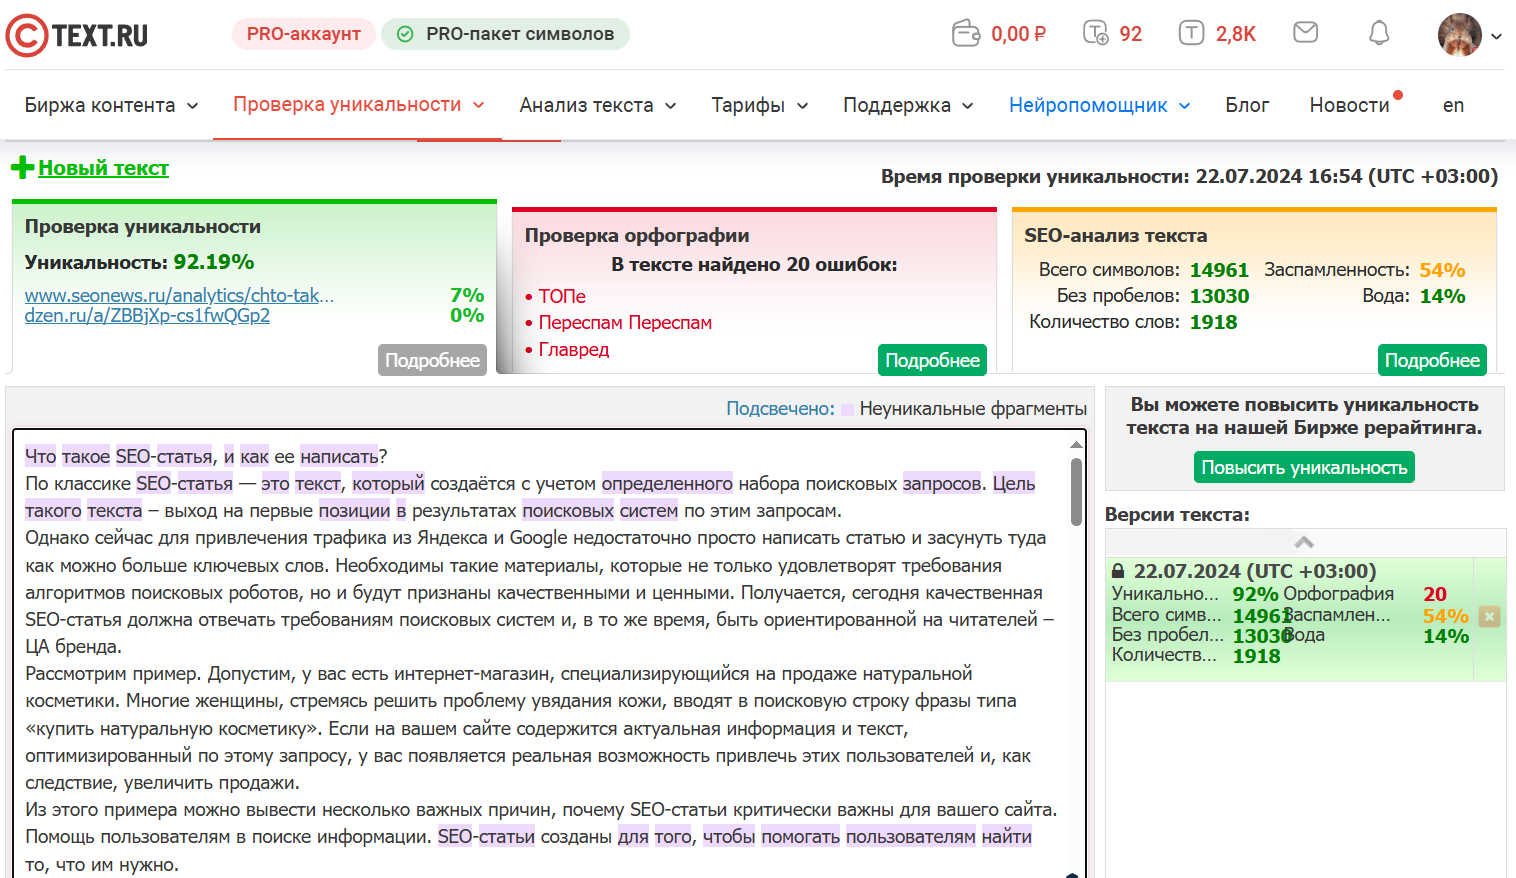
Task: Click the scroll up arrow of the text area
Action: [1076, 444]
